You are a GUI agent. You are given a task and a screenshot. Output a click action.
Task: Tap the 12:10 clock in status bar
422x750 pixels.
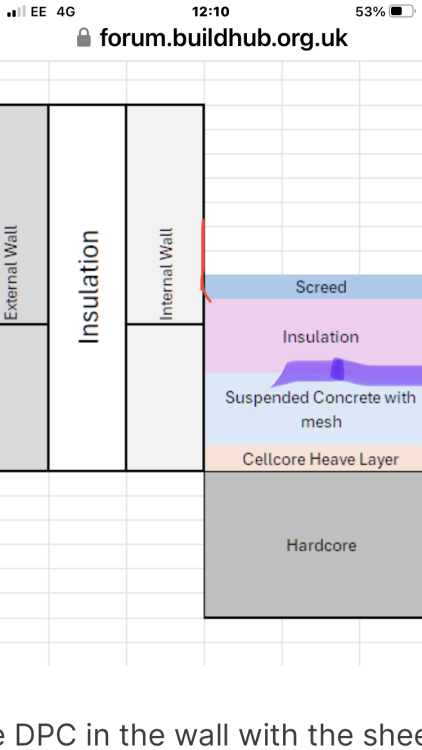point(211,11)
